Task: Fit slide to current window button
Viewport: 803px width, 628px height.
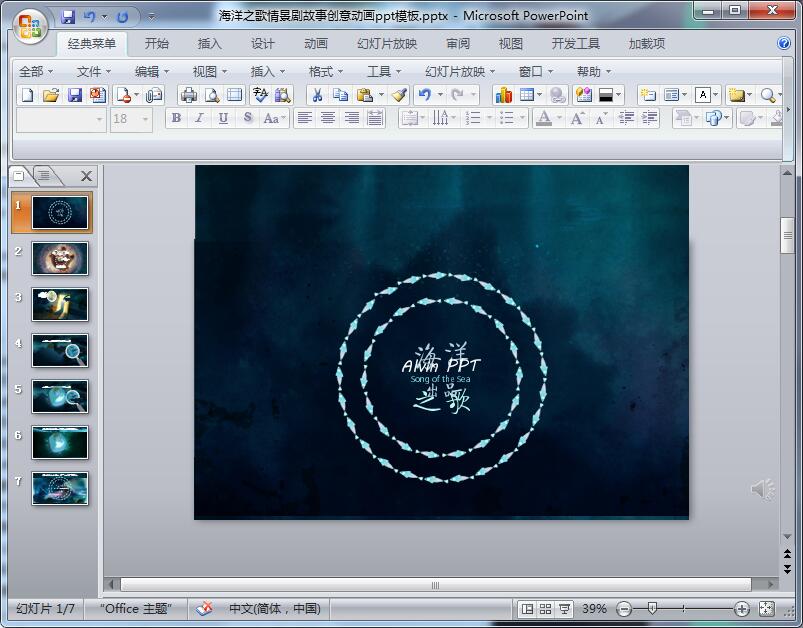Action: click(x=767, y=609)
